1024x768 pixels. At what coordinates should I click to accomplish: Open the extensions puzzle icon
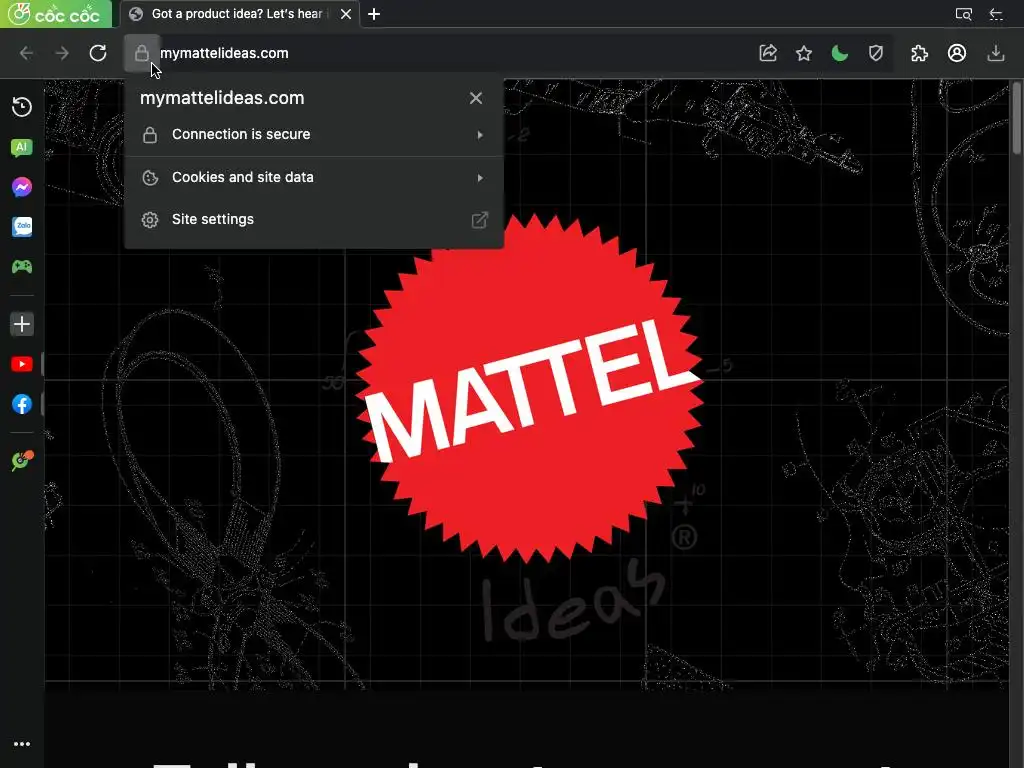tap(920, 53)
